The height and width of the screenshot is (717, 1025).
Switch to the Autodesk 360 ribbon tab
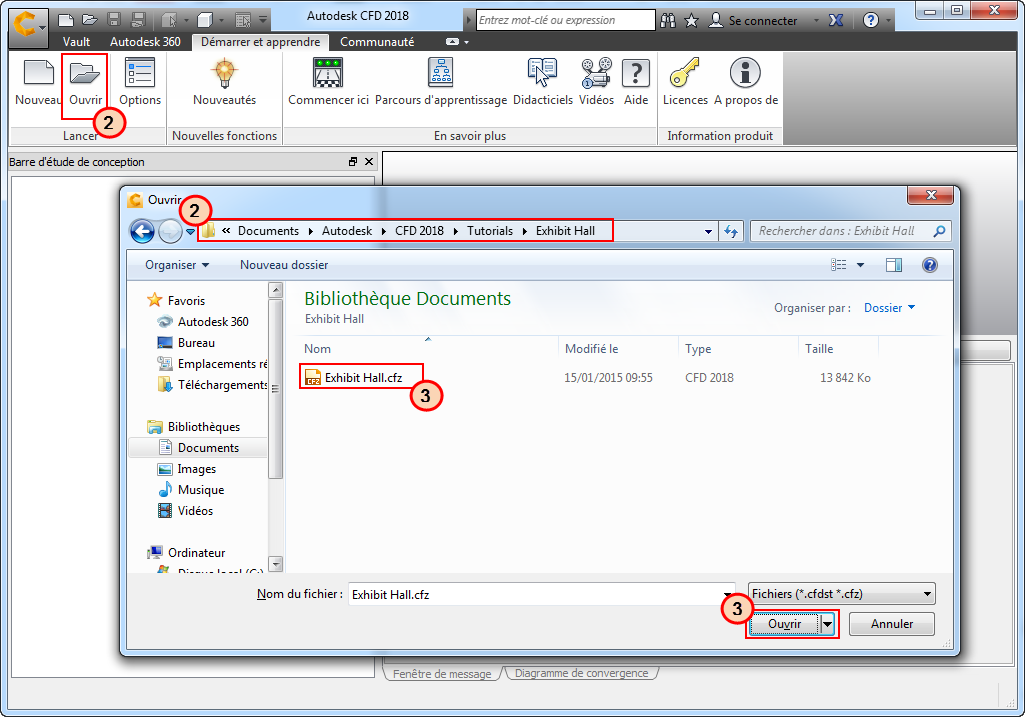click(145, 42)
